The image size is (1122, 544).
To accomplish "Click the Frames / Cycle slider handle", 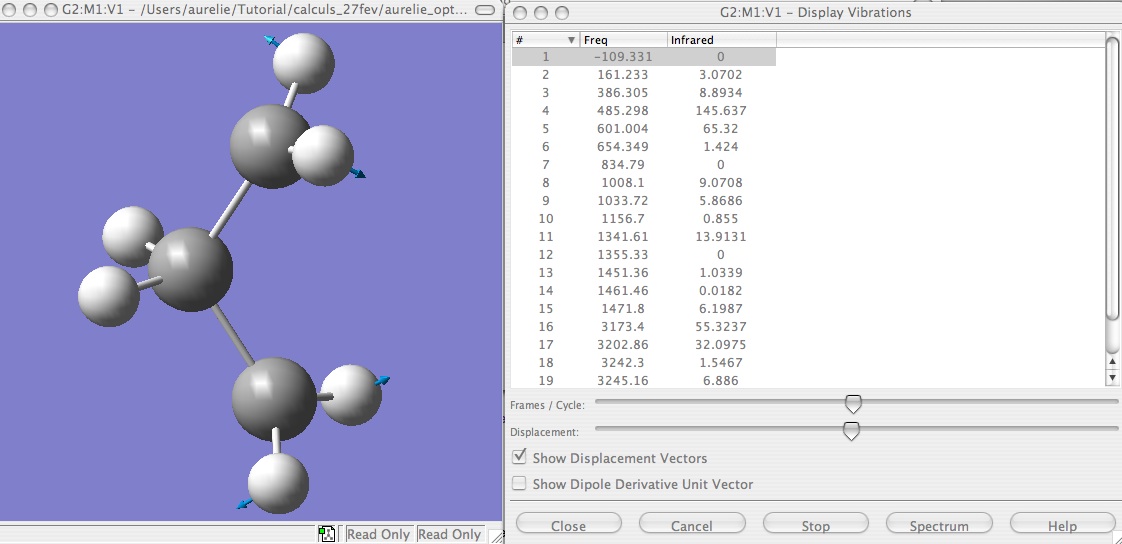I will [x=853, y=404].
